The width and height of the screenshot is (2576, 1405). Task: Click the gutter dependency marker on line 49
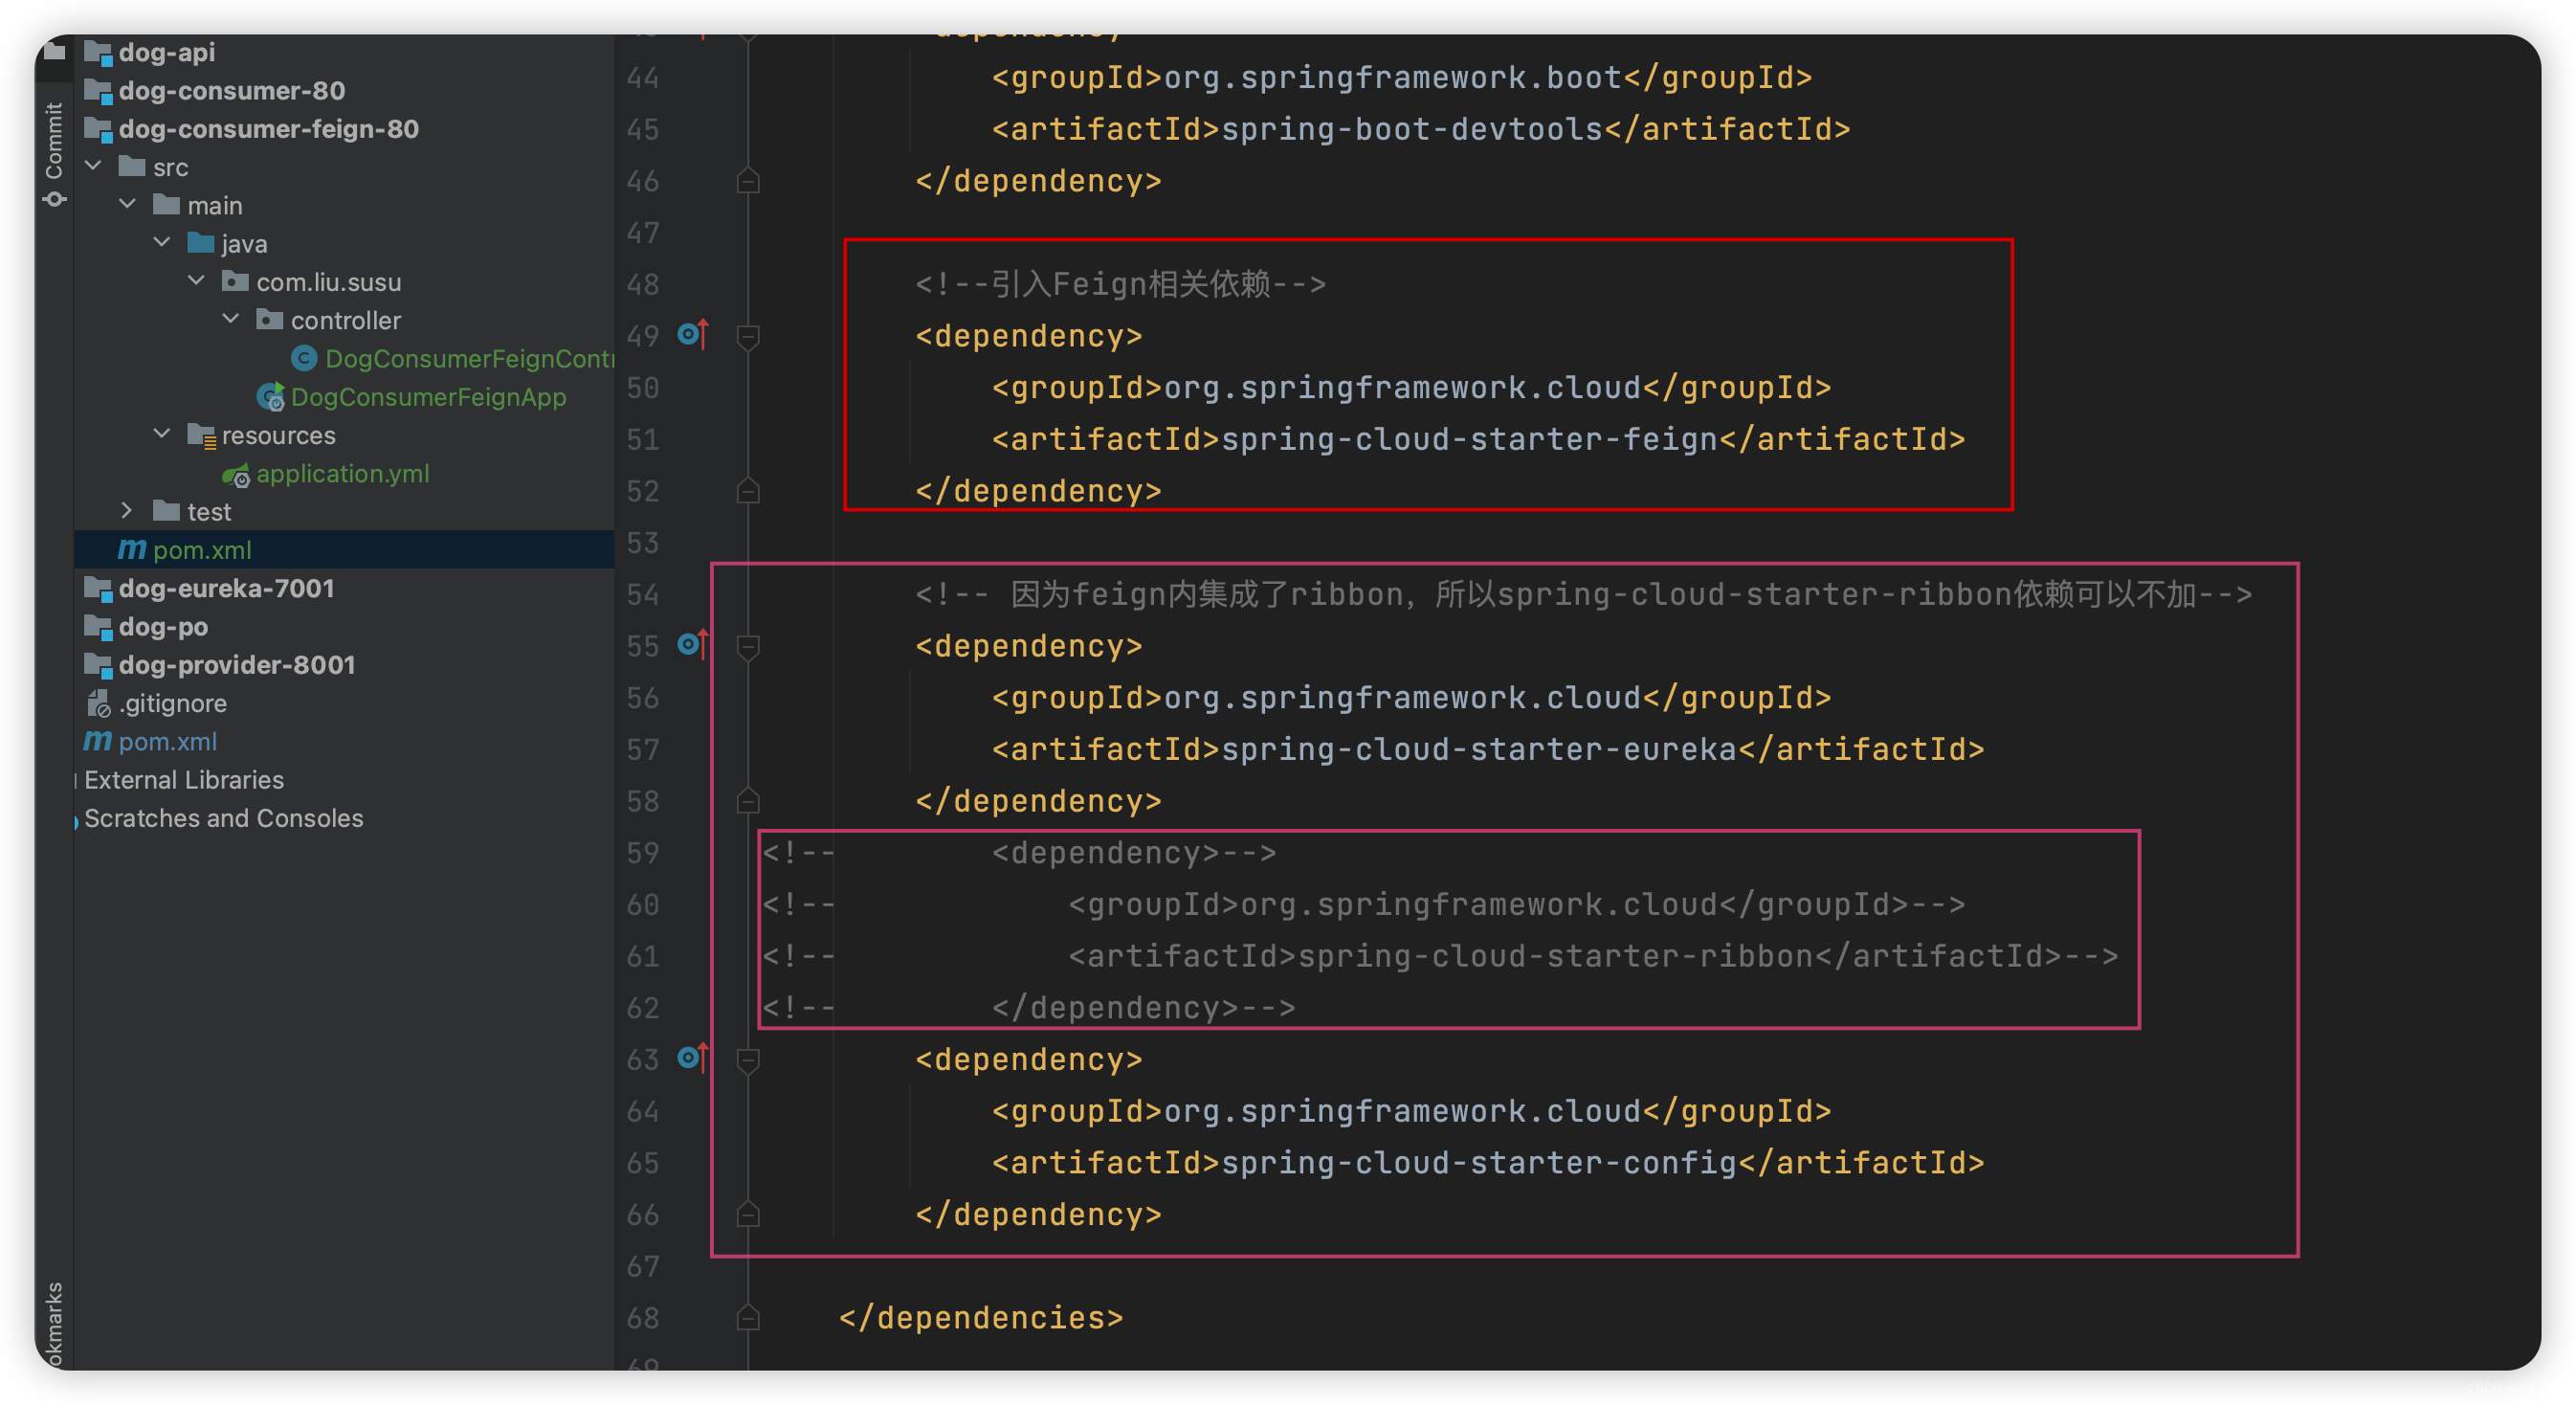tap(693, 334)
